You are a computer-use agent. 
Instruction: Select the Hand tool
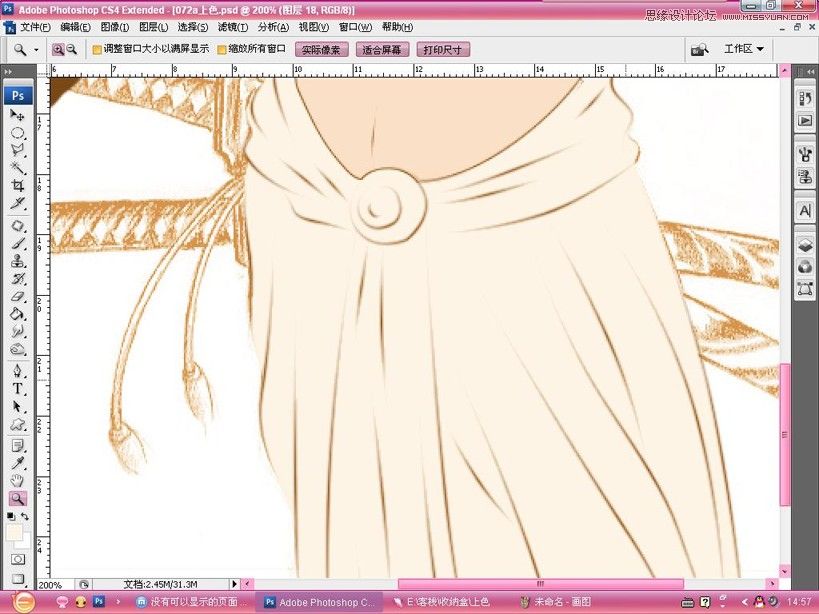[17, 481]
